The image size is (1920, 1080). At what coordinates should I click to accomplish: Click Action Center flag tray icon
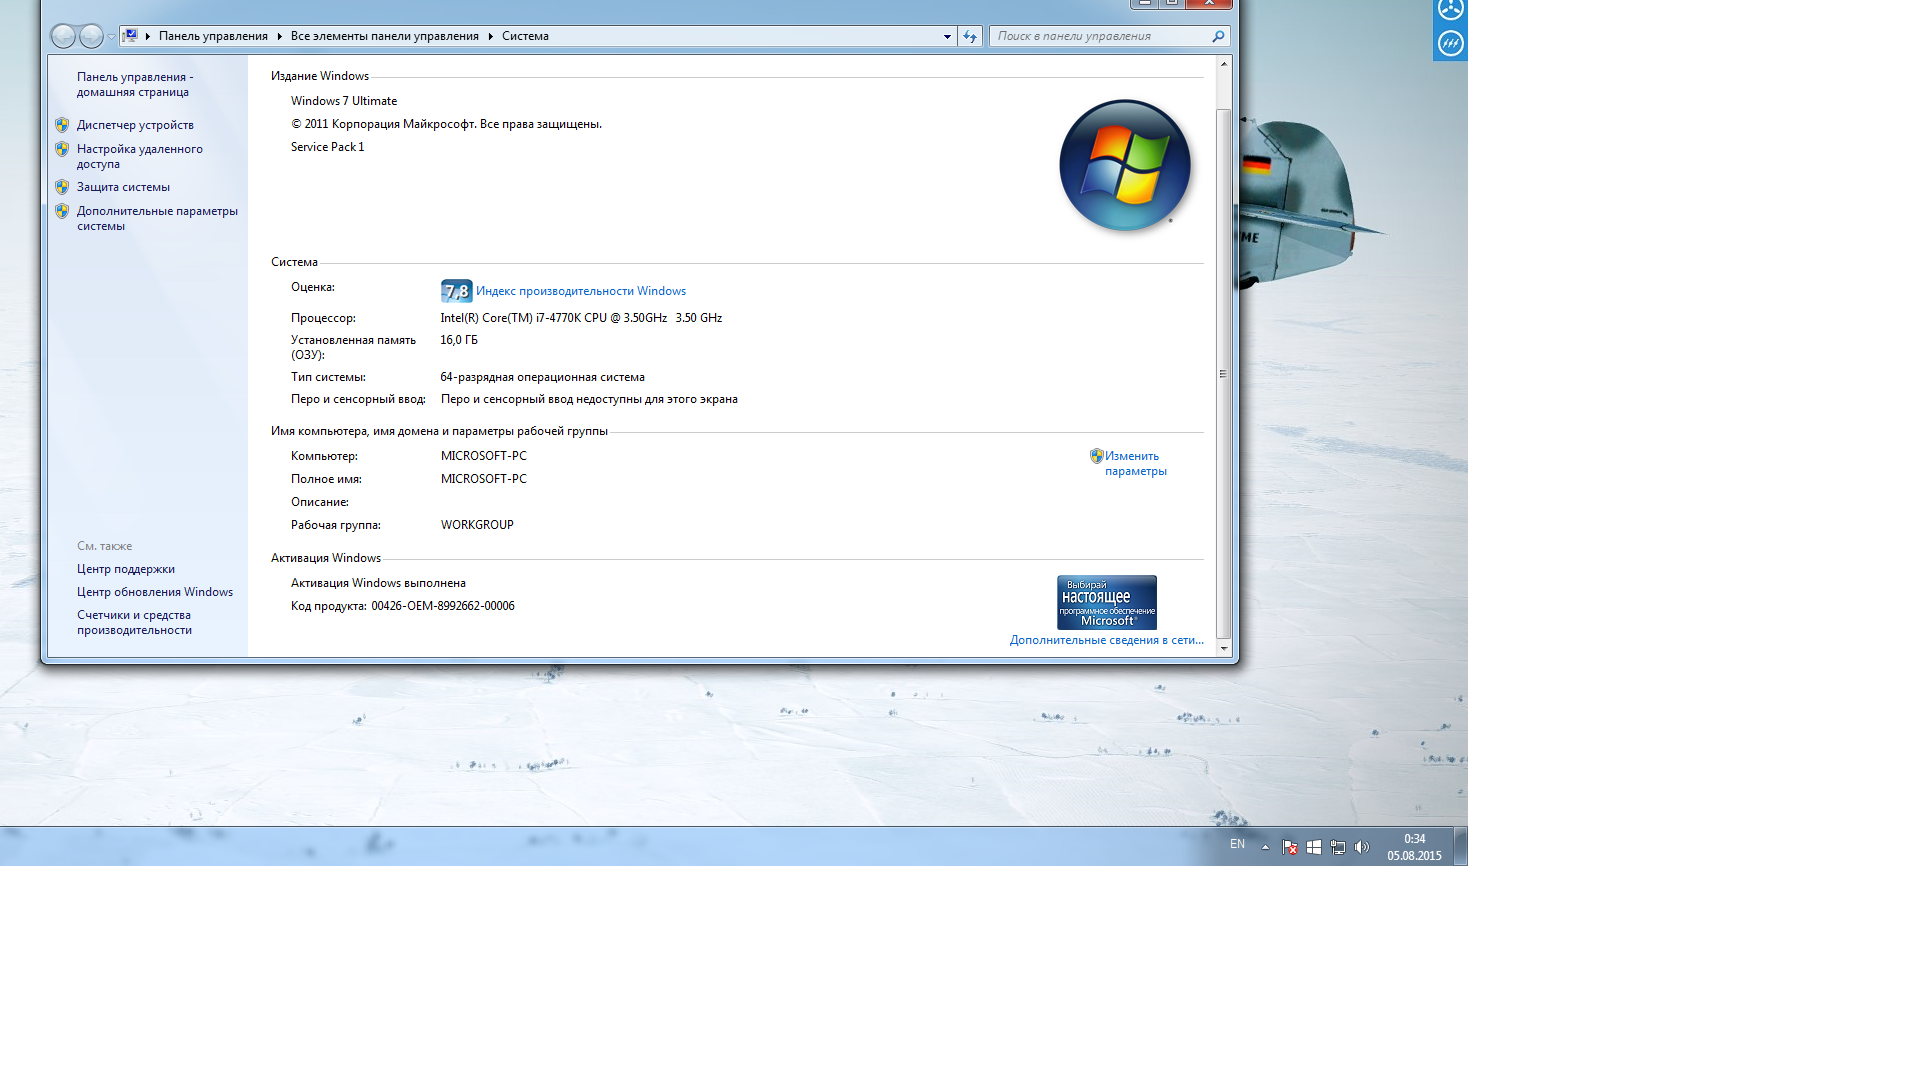point(1290,847)
